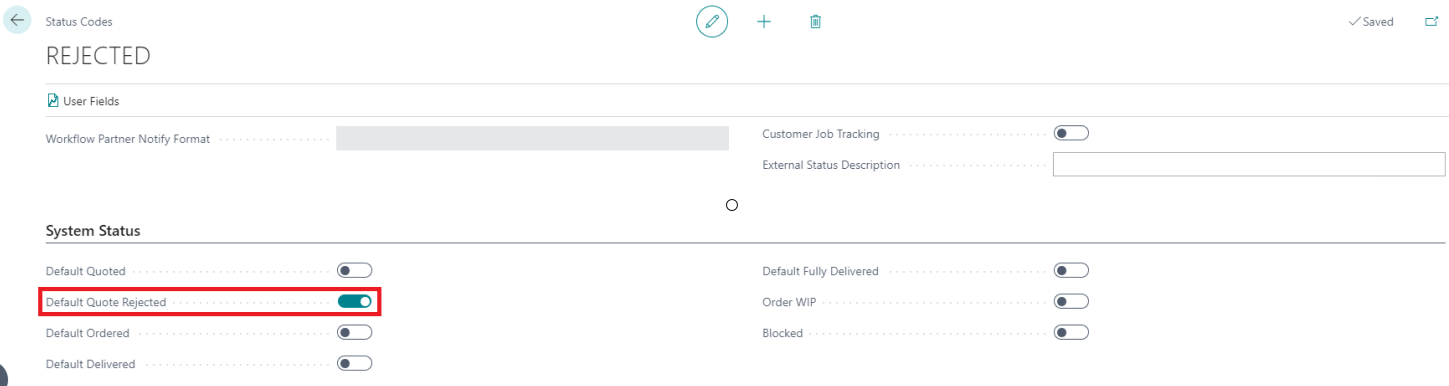Go back using the arrow icon

click(18, 20)
